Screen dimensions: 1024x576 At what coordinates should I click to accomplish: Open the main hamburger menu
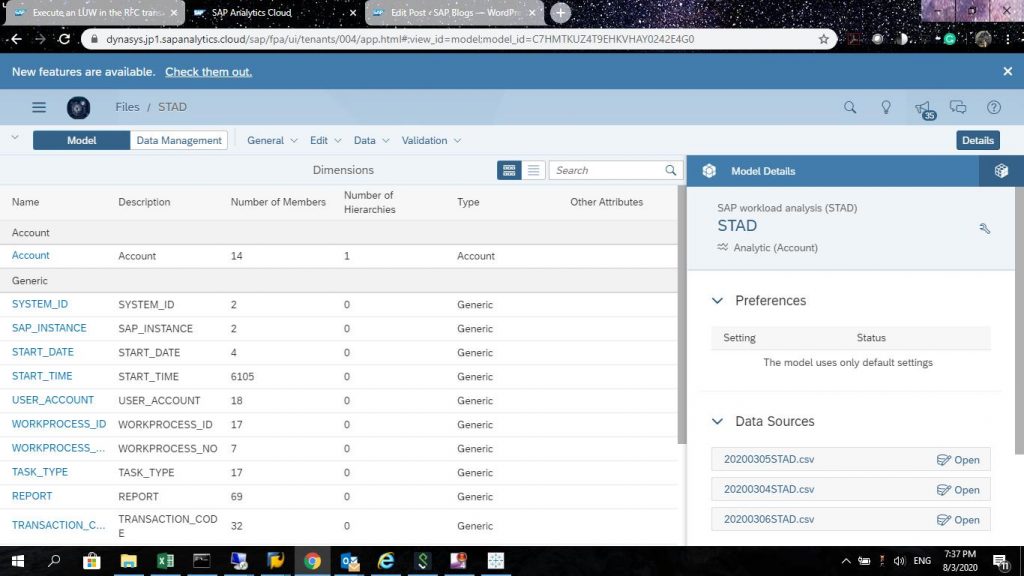click(x=39, y=107)
